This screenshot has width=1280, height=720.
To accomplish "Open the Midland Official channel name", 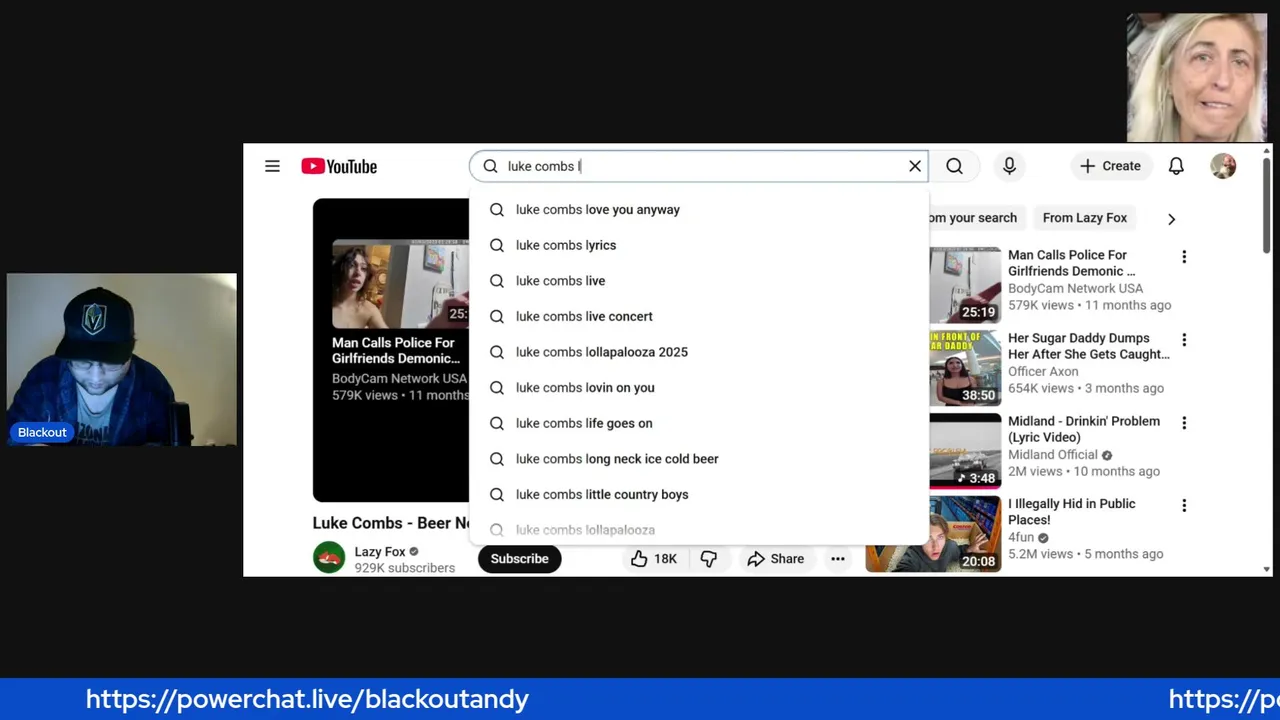I will [x=1053, y=454].
